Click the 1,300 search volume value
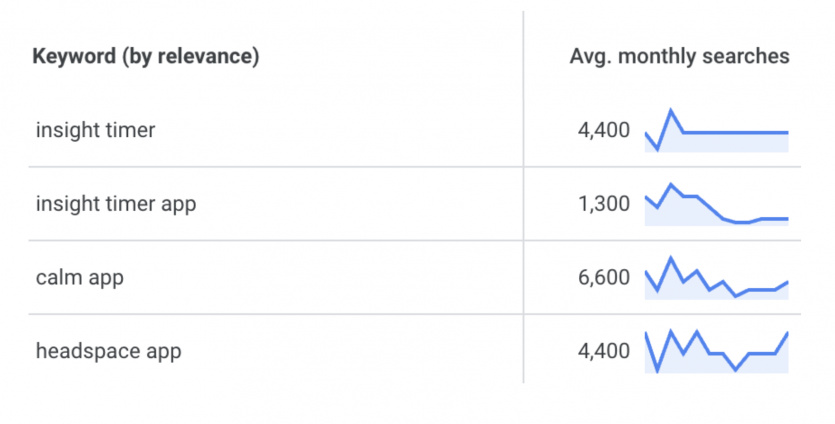This screenshot has height=424, width=835. point(604,204)
